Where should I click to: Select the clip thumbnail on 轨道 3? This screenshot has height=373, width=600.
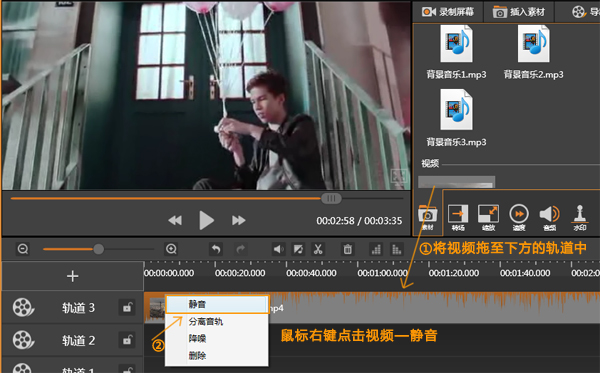(157, 309)
